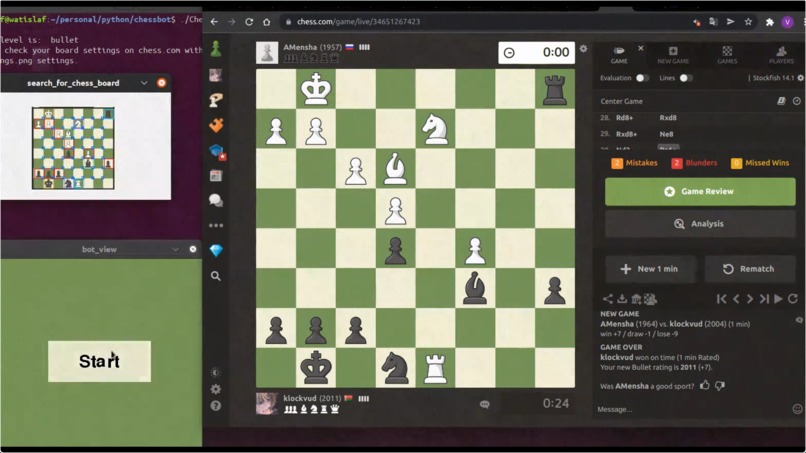
Task: Switch to the GAMES tab
Action: tap(727, 55)
